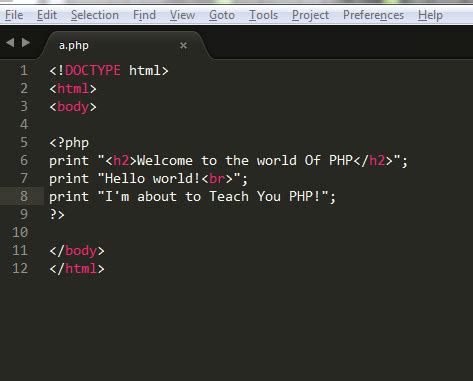The image size is (473, 381).
Task: Click the opening html tag on line 2
Action: pos(73,89)
